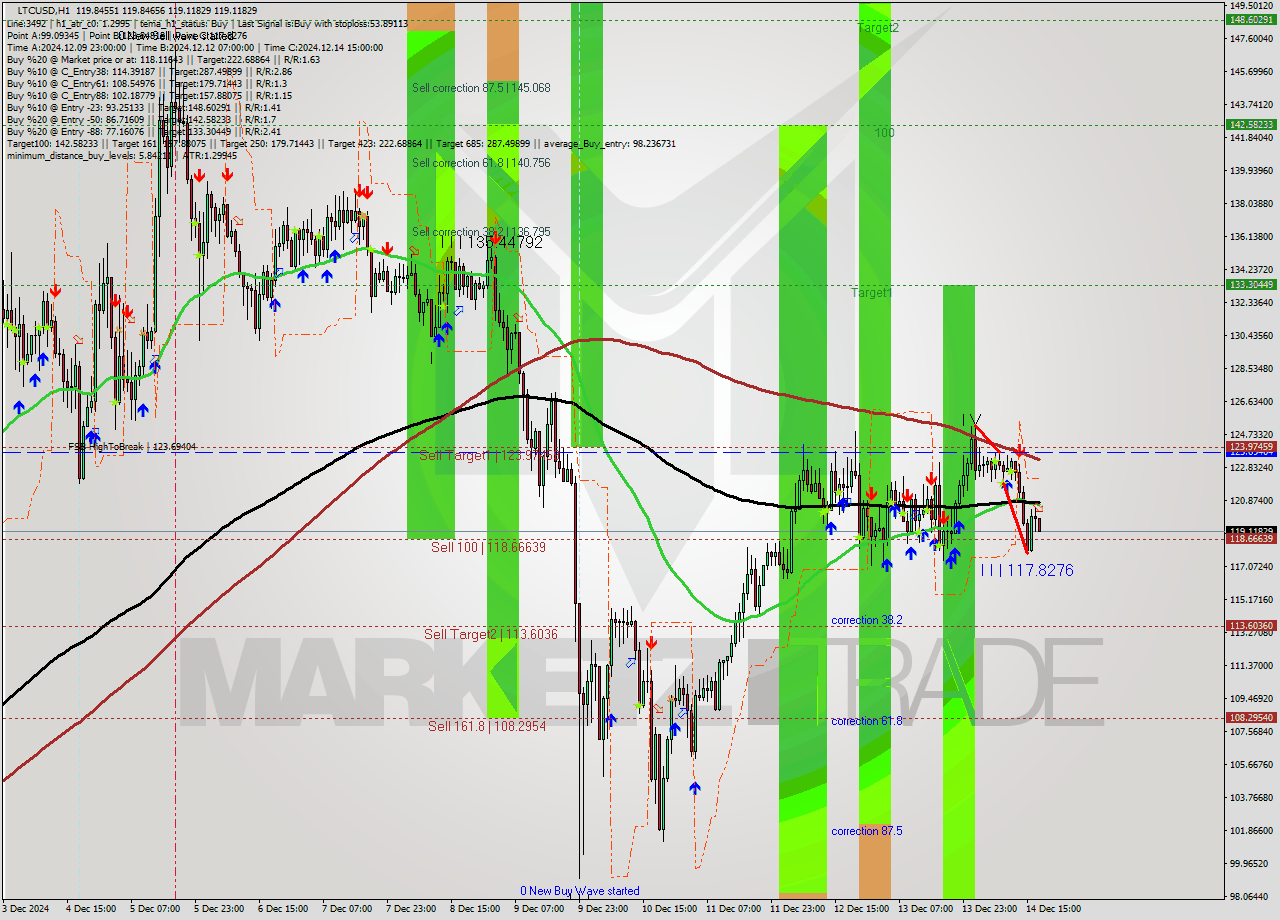
Task: Click the 'Target1' label on green band
Action: pos(871,293)
